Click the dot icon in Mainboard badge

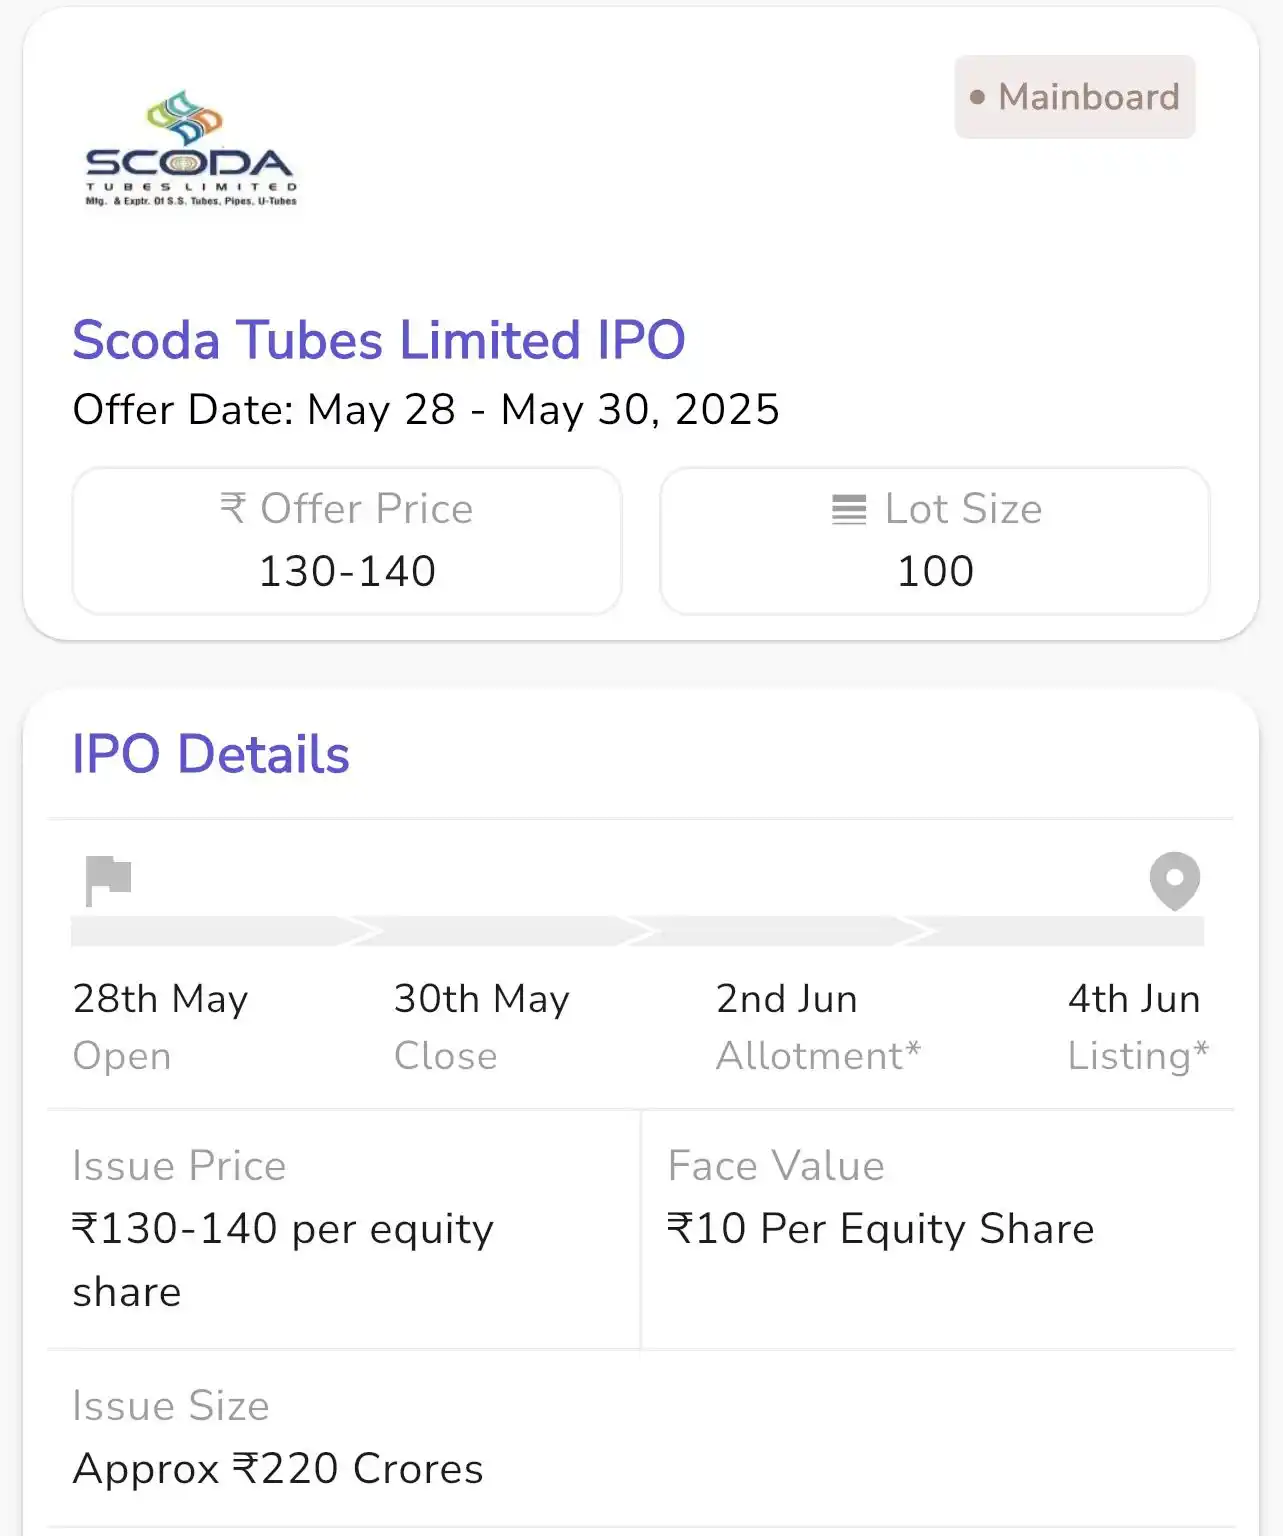(x=978, y=97)
